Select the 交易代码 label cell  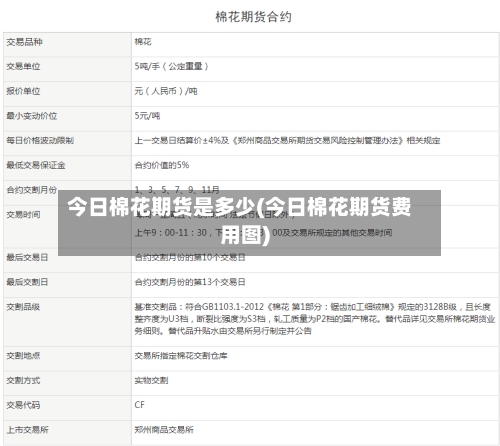(x=67, y=408)
